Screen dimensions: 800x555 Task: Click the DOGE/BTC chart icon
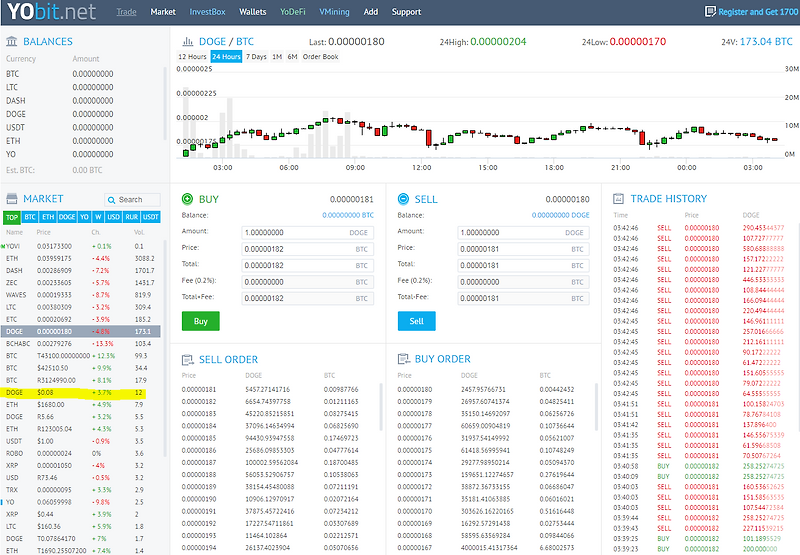[x=188, y=41]
